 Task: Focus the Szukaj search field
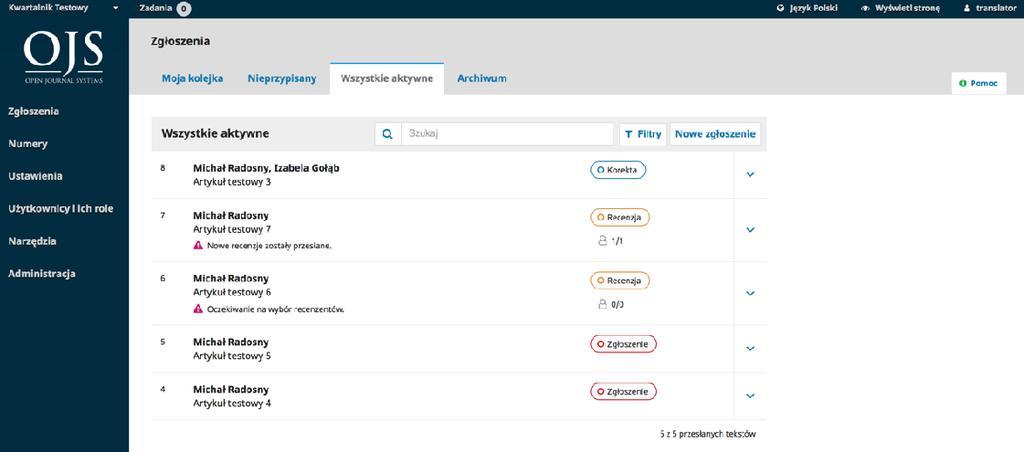[x=507, y=134]
